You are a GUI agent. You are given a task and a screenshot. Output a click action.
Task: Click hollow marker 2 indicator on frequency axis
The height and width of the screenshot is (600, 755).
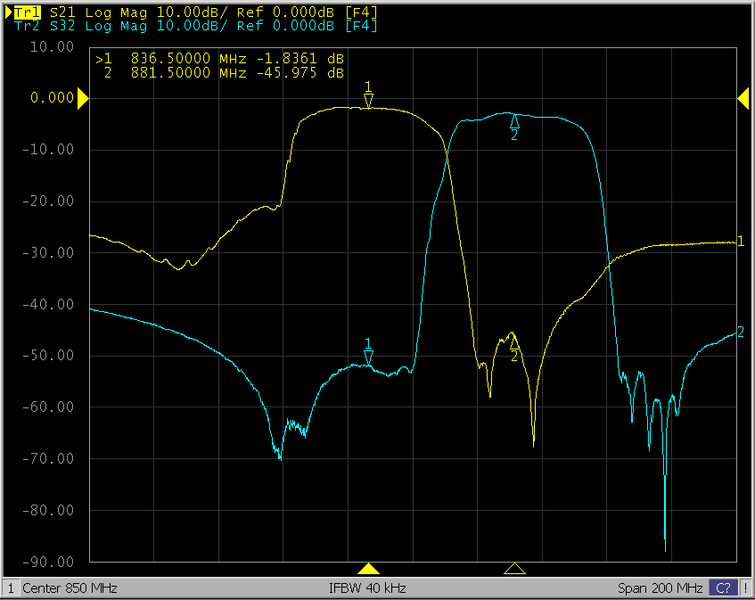click(x=514, y=568)
